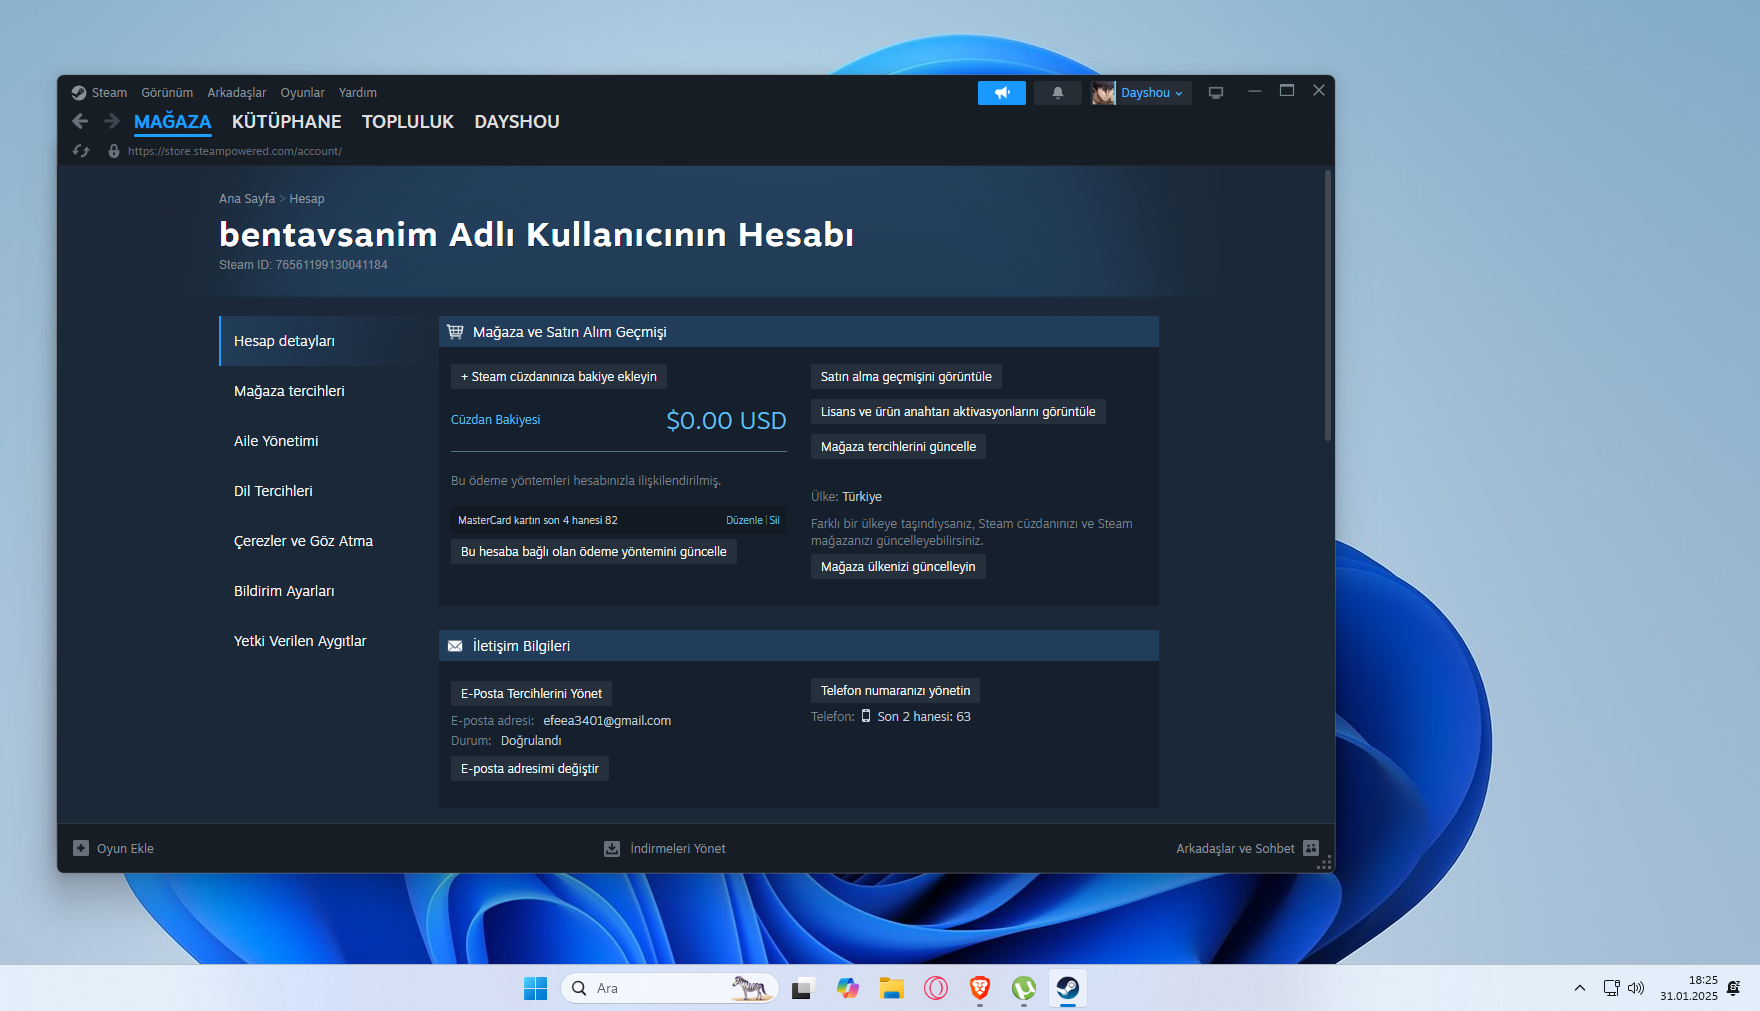Click the Steam icon on the taskbar
The image size is (1760, 1011).
(1068, 988)
